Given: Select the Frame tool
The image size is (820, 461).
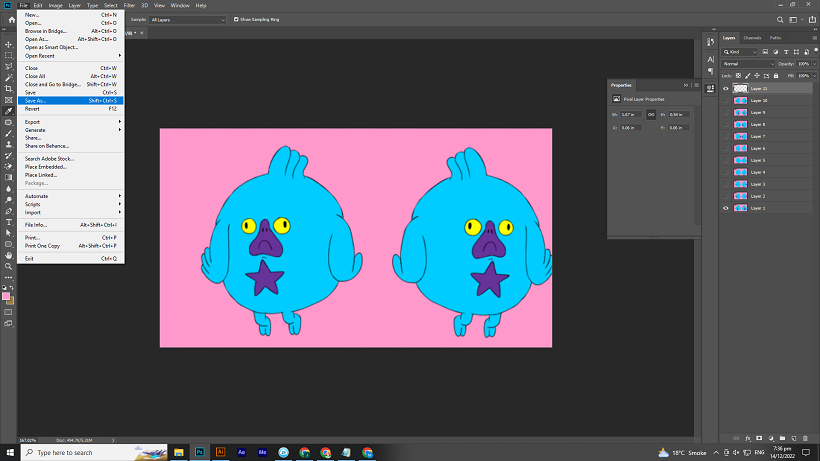Looking at the screenshot, I should [8, 100].
